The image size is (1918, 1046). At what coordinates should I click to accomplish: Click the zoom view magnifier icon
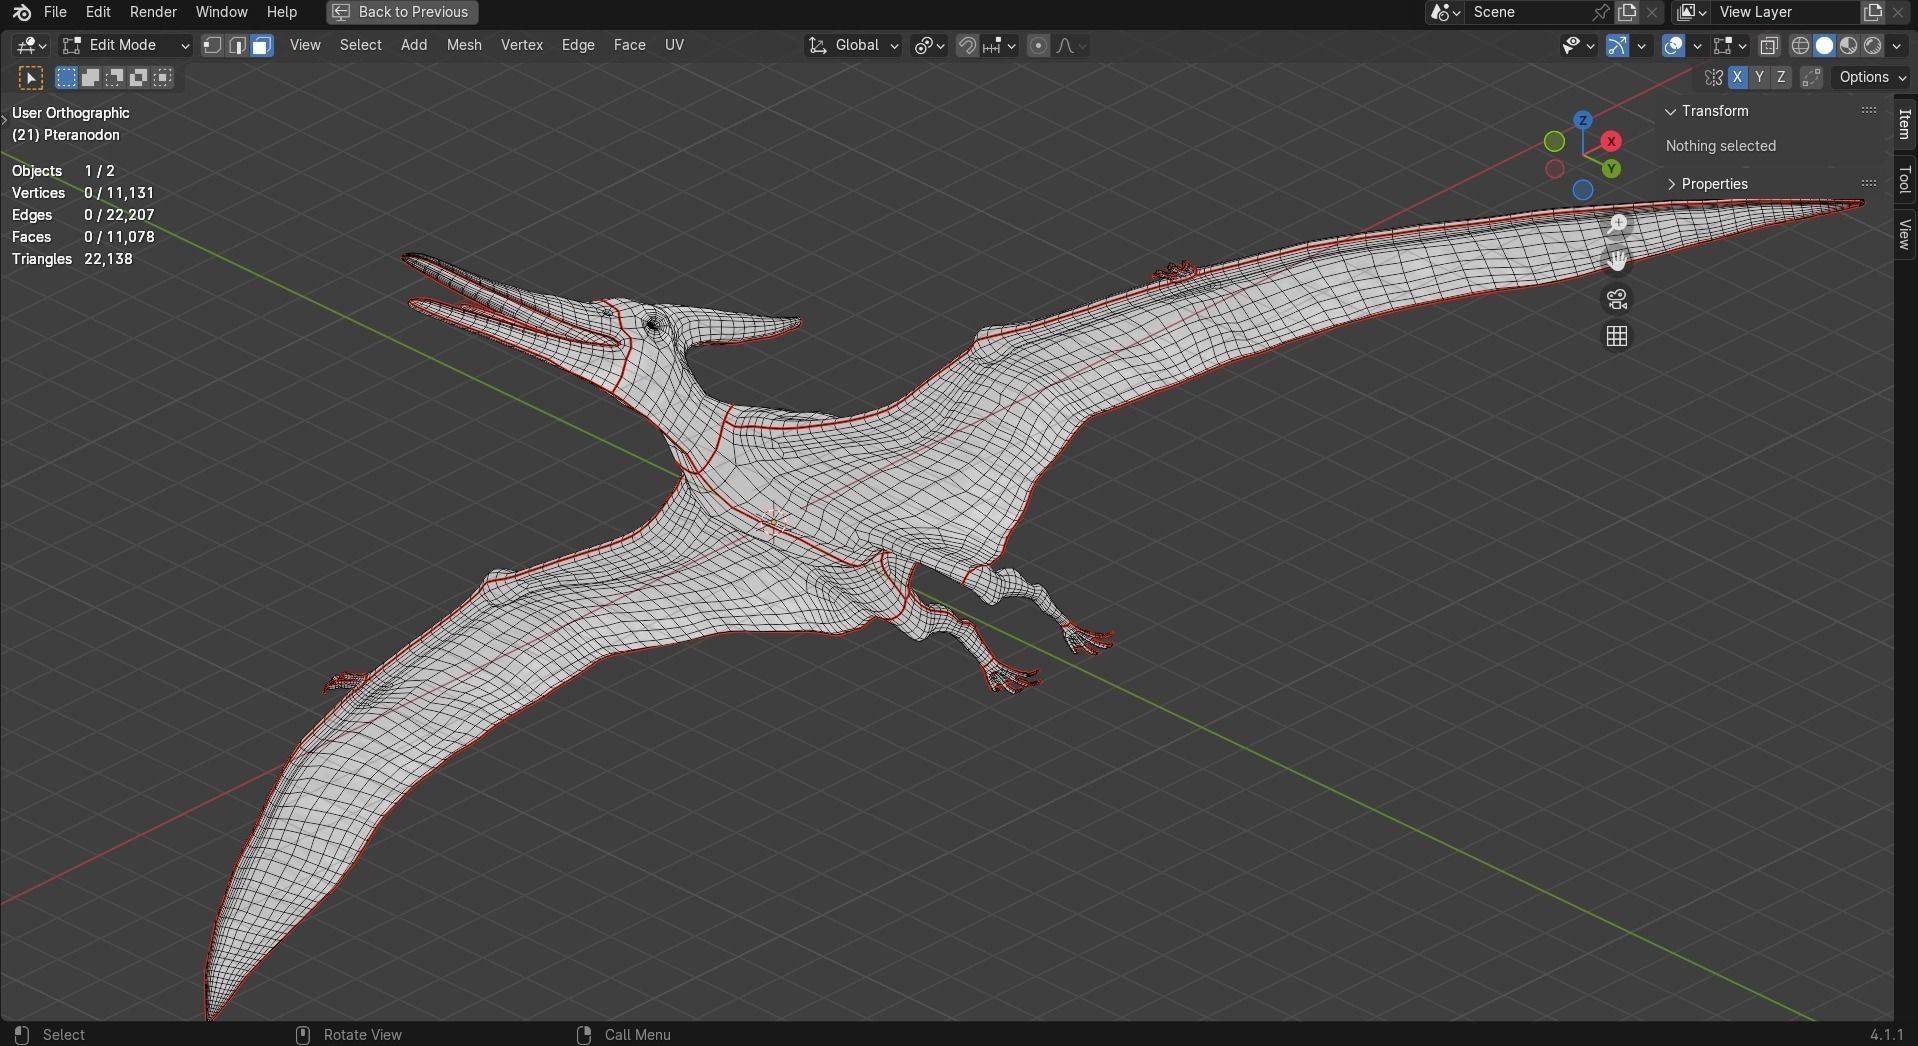[x=1617, y=224]
